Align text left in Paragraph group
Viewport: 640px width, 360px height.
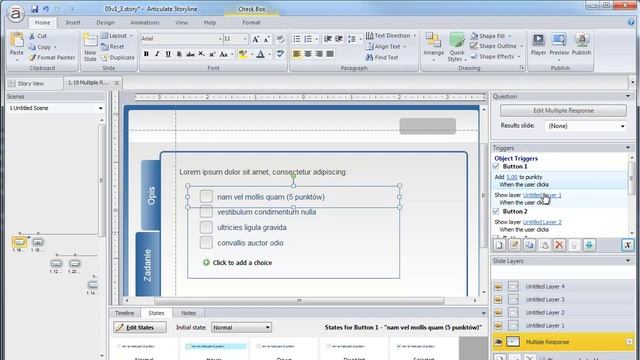click(297, 54)
